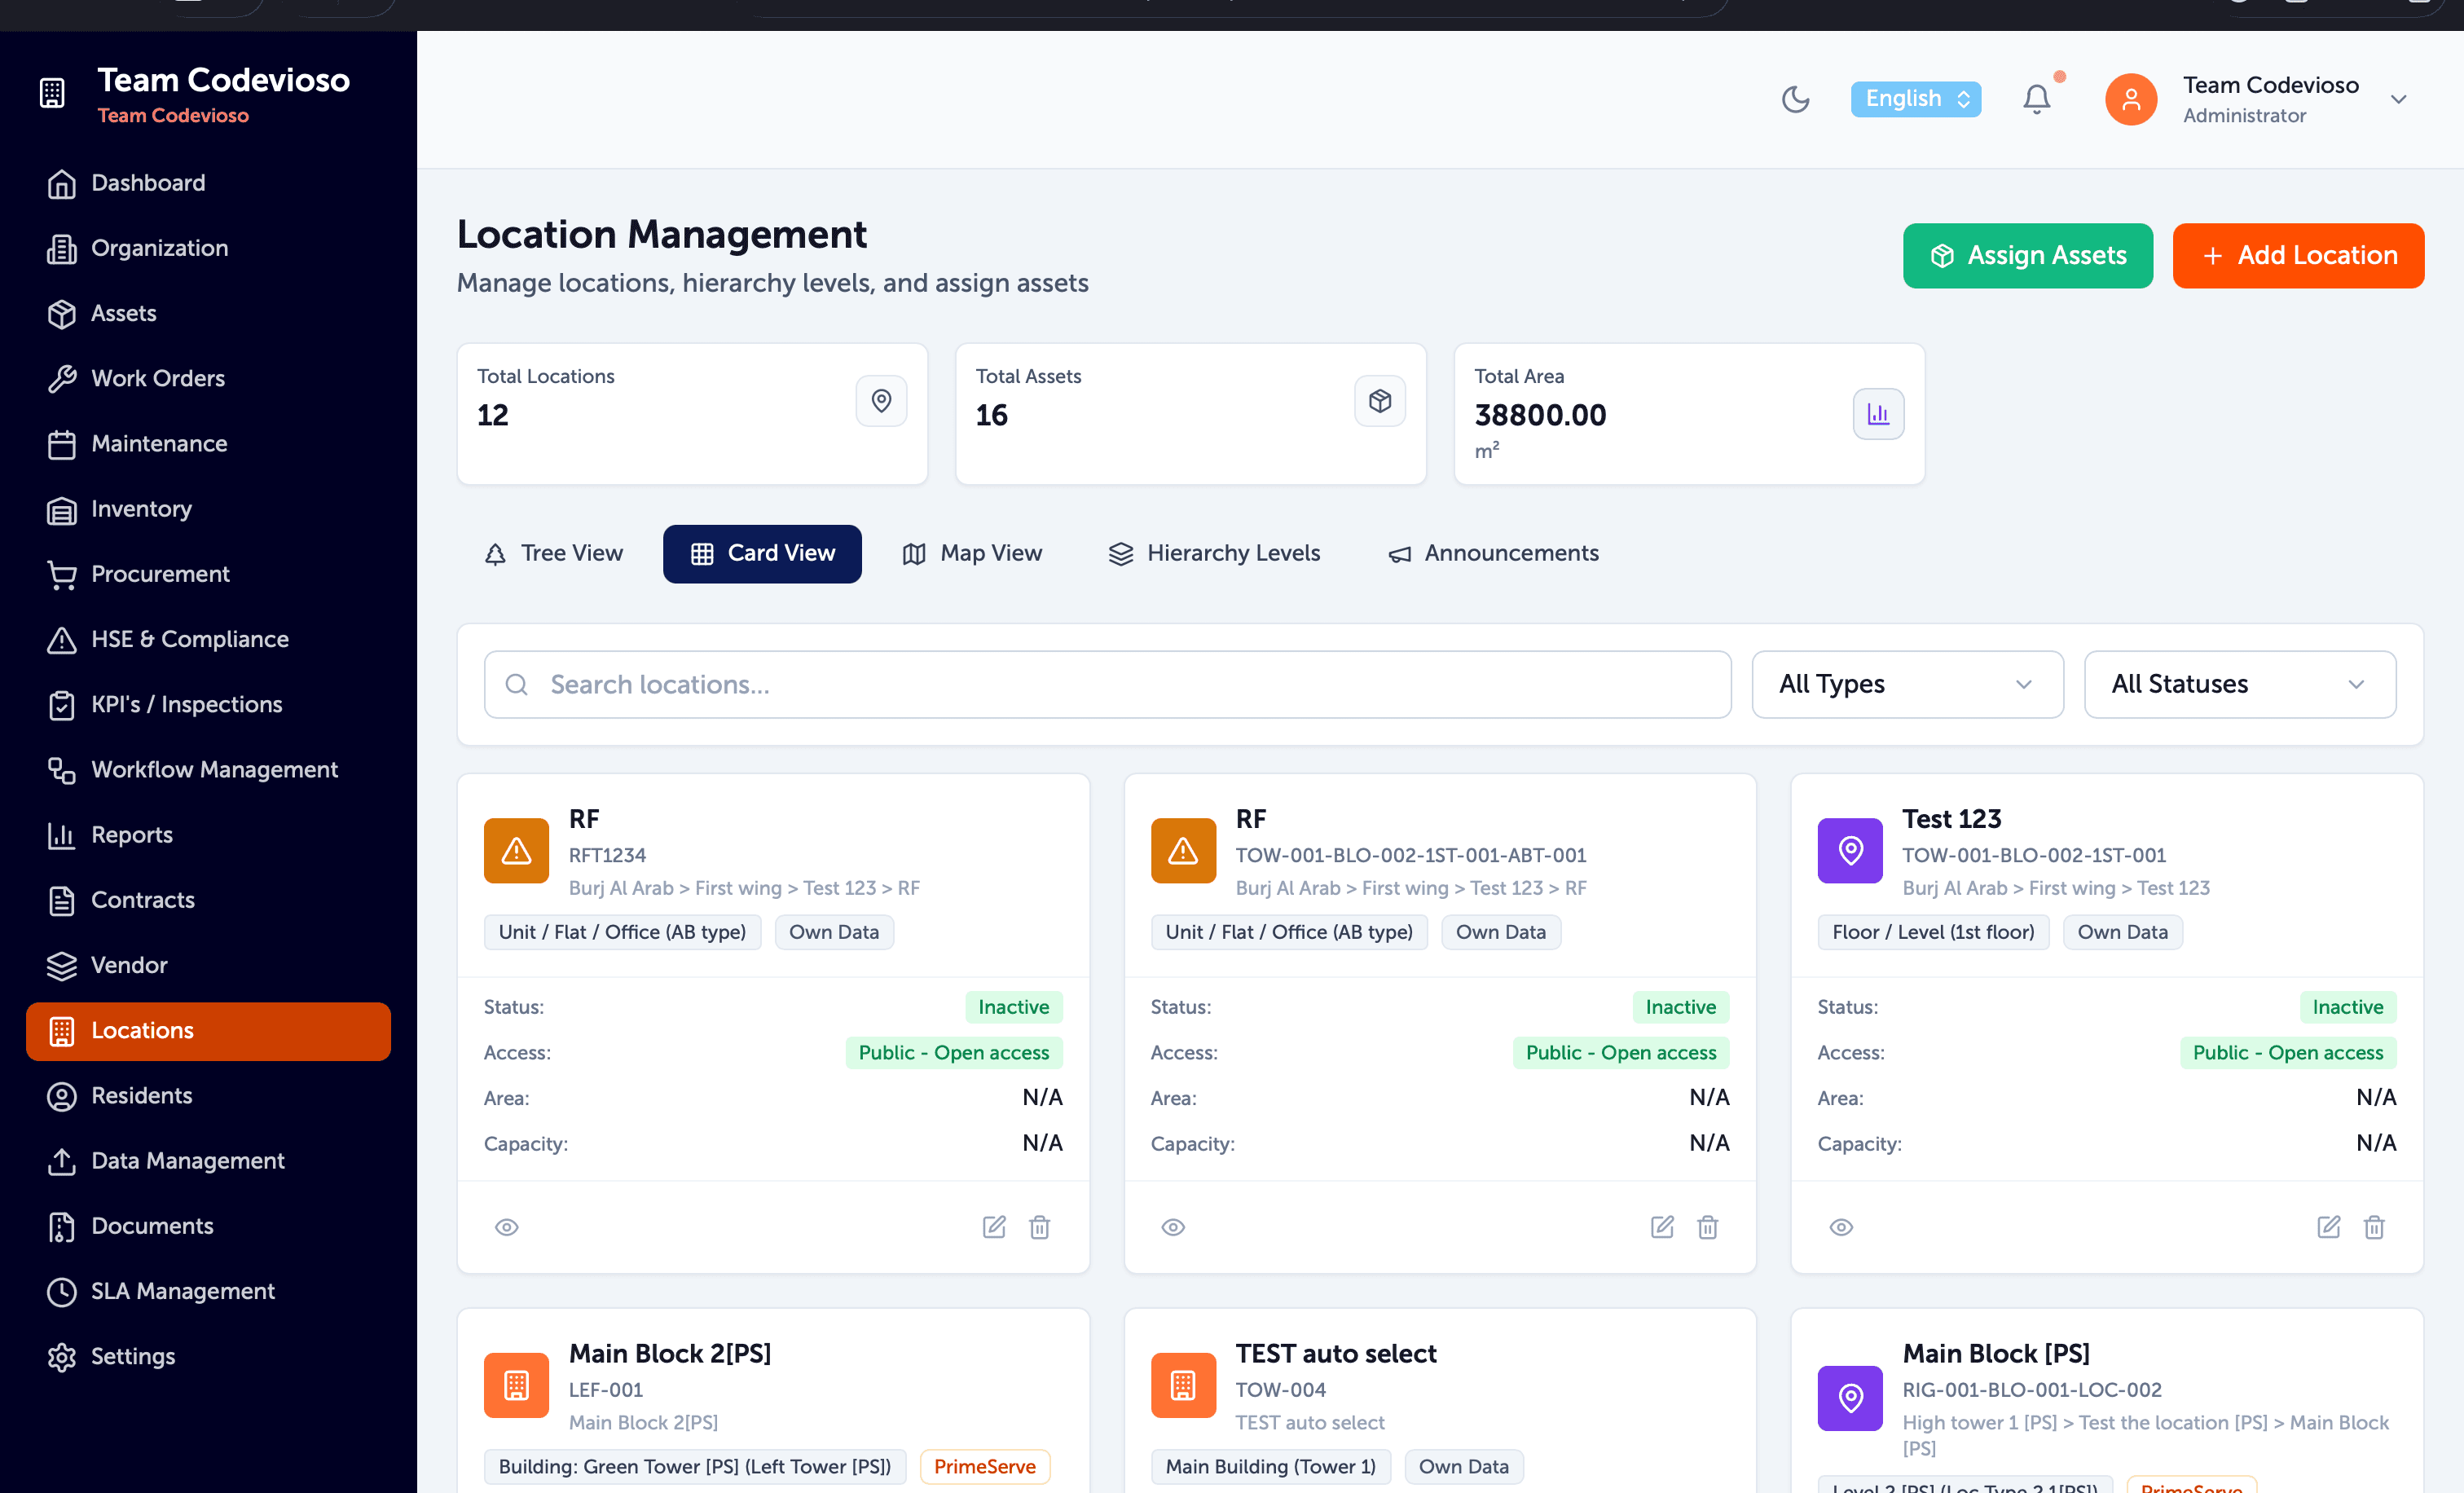The width and height of the screenshot is (2464, 1493).
Task: Click the orange user avatar icon
Action: (2130, 99)
